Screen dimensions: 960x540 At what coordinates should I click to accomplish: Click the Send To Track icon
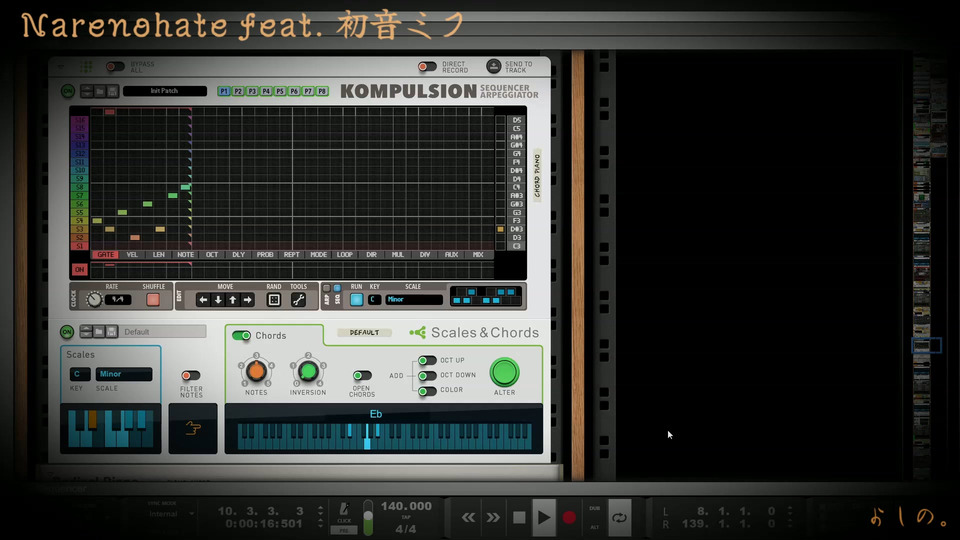click(493, 66)
